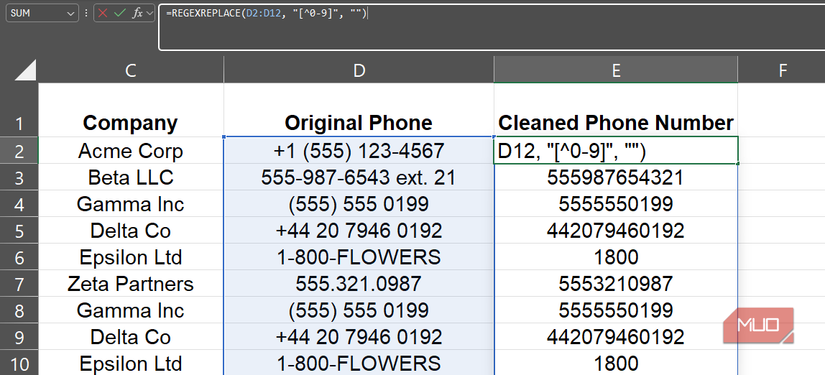Image resolution: width=825 pixels, height=375 pixels.
Task: Expand the fx function dropdown chevron
Action: pos(149,13)
